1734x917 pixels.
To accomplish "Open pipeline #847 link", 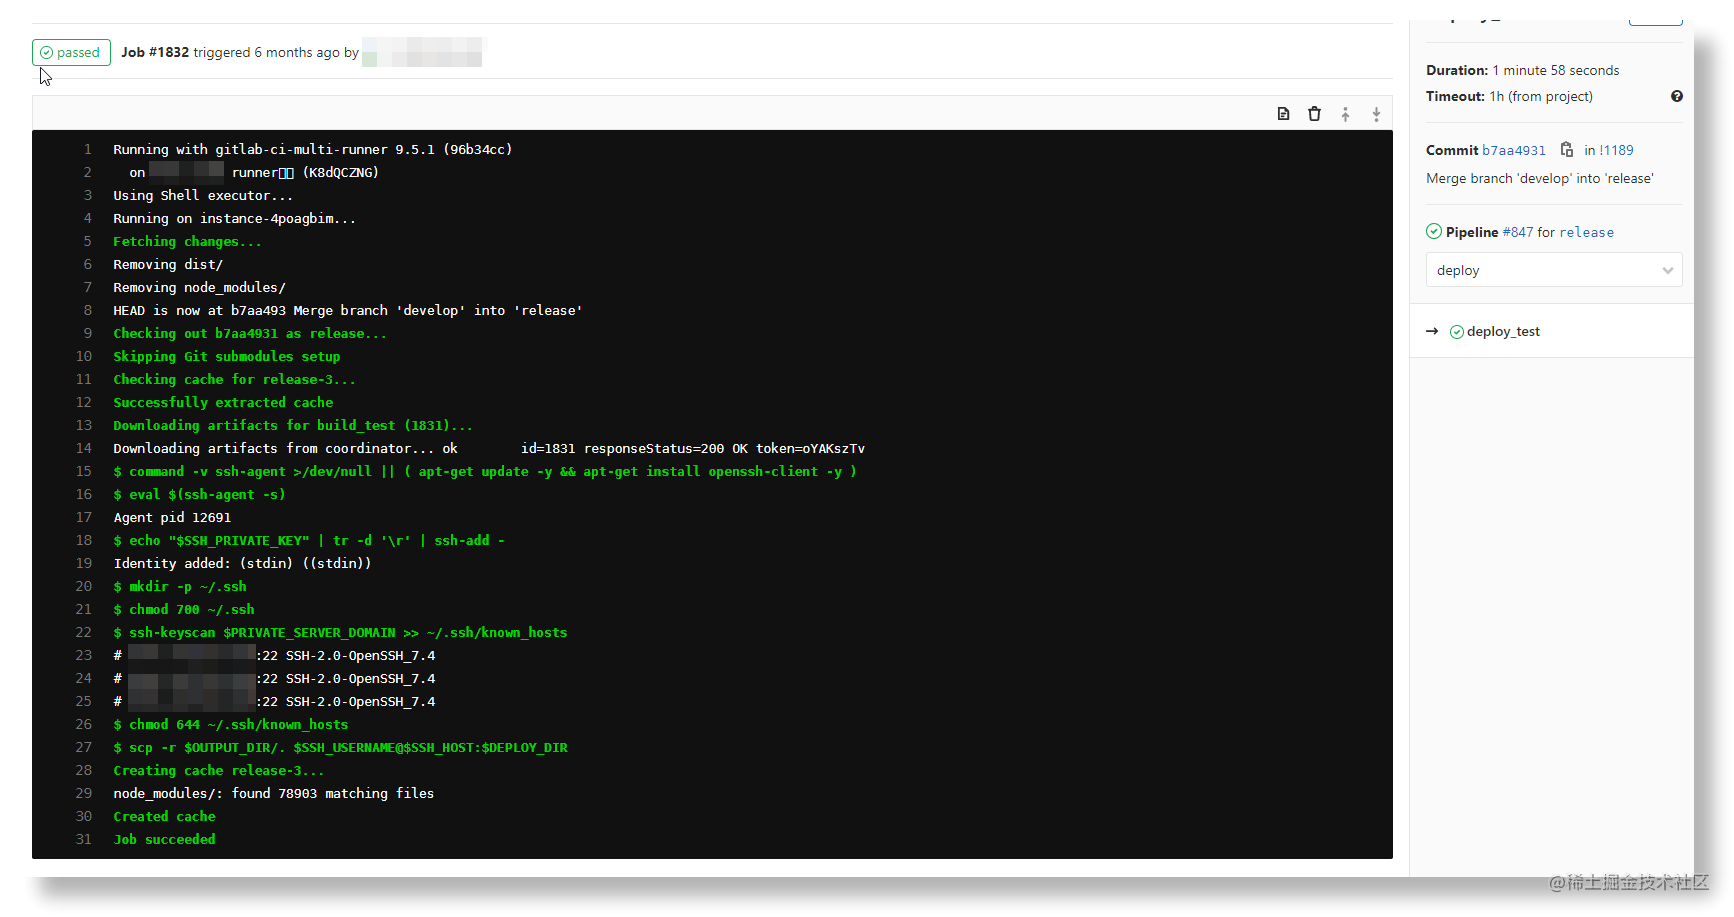I will point(1517,232).
